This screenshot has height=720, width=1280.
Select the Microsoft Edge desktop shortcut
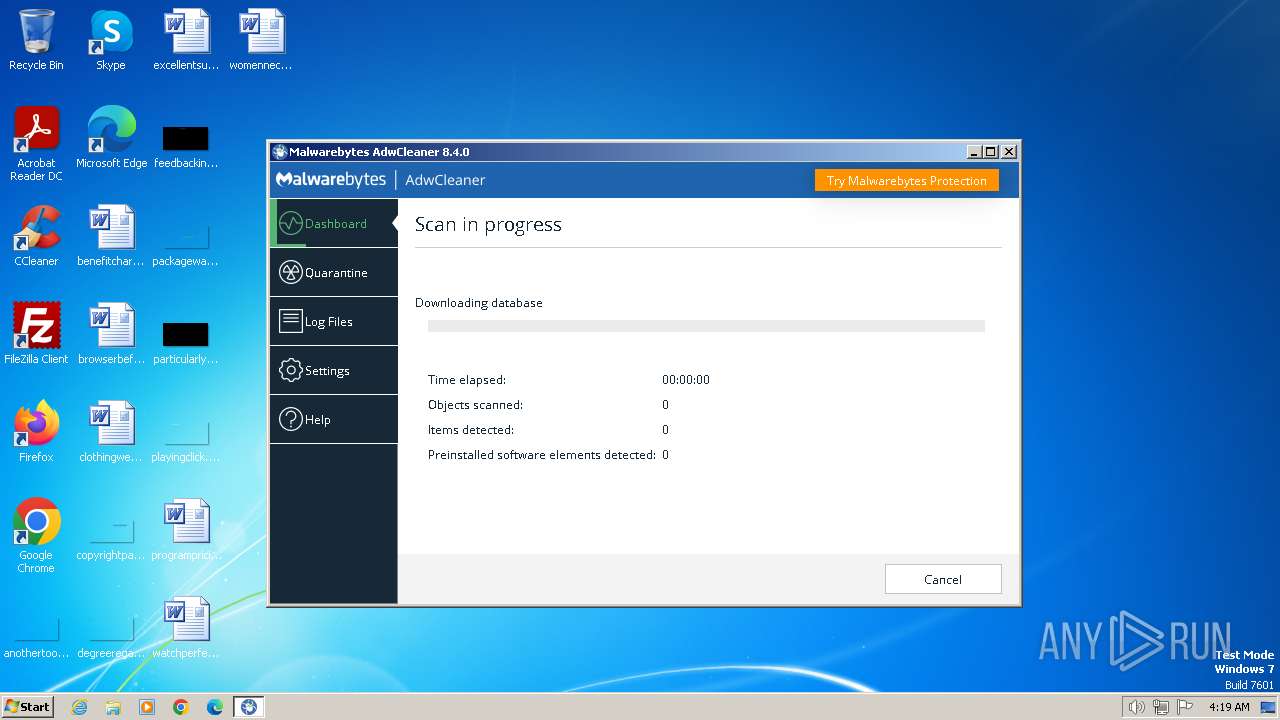click(x=111, y=139)
